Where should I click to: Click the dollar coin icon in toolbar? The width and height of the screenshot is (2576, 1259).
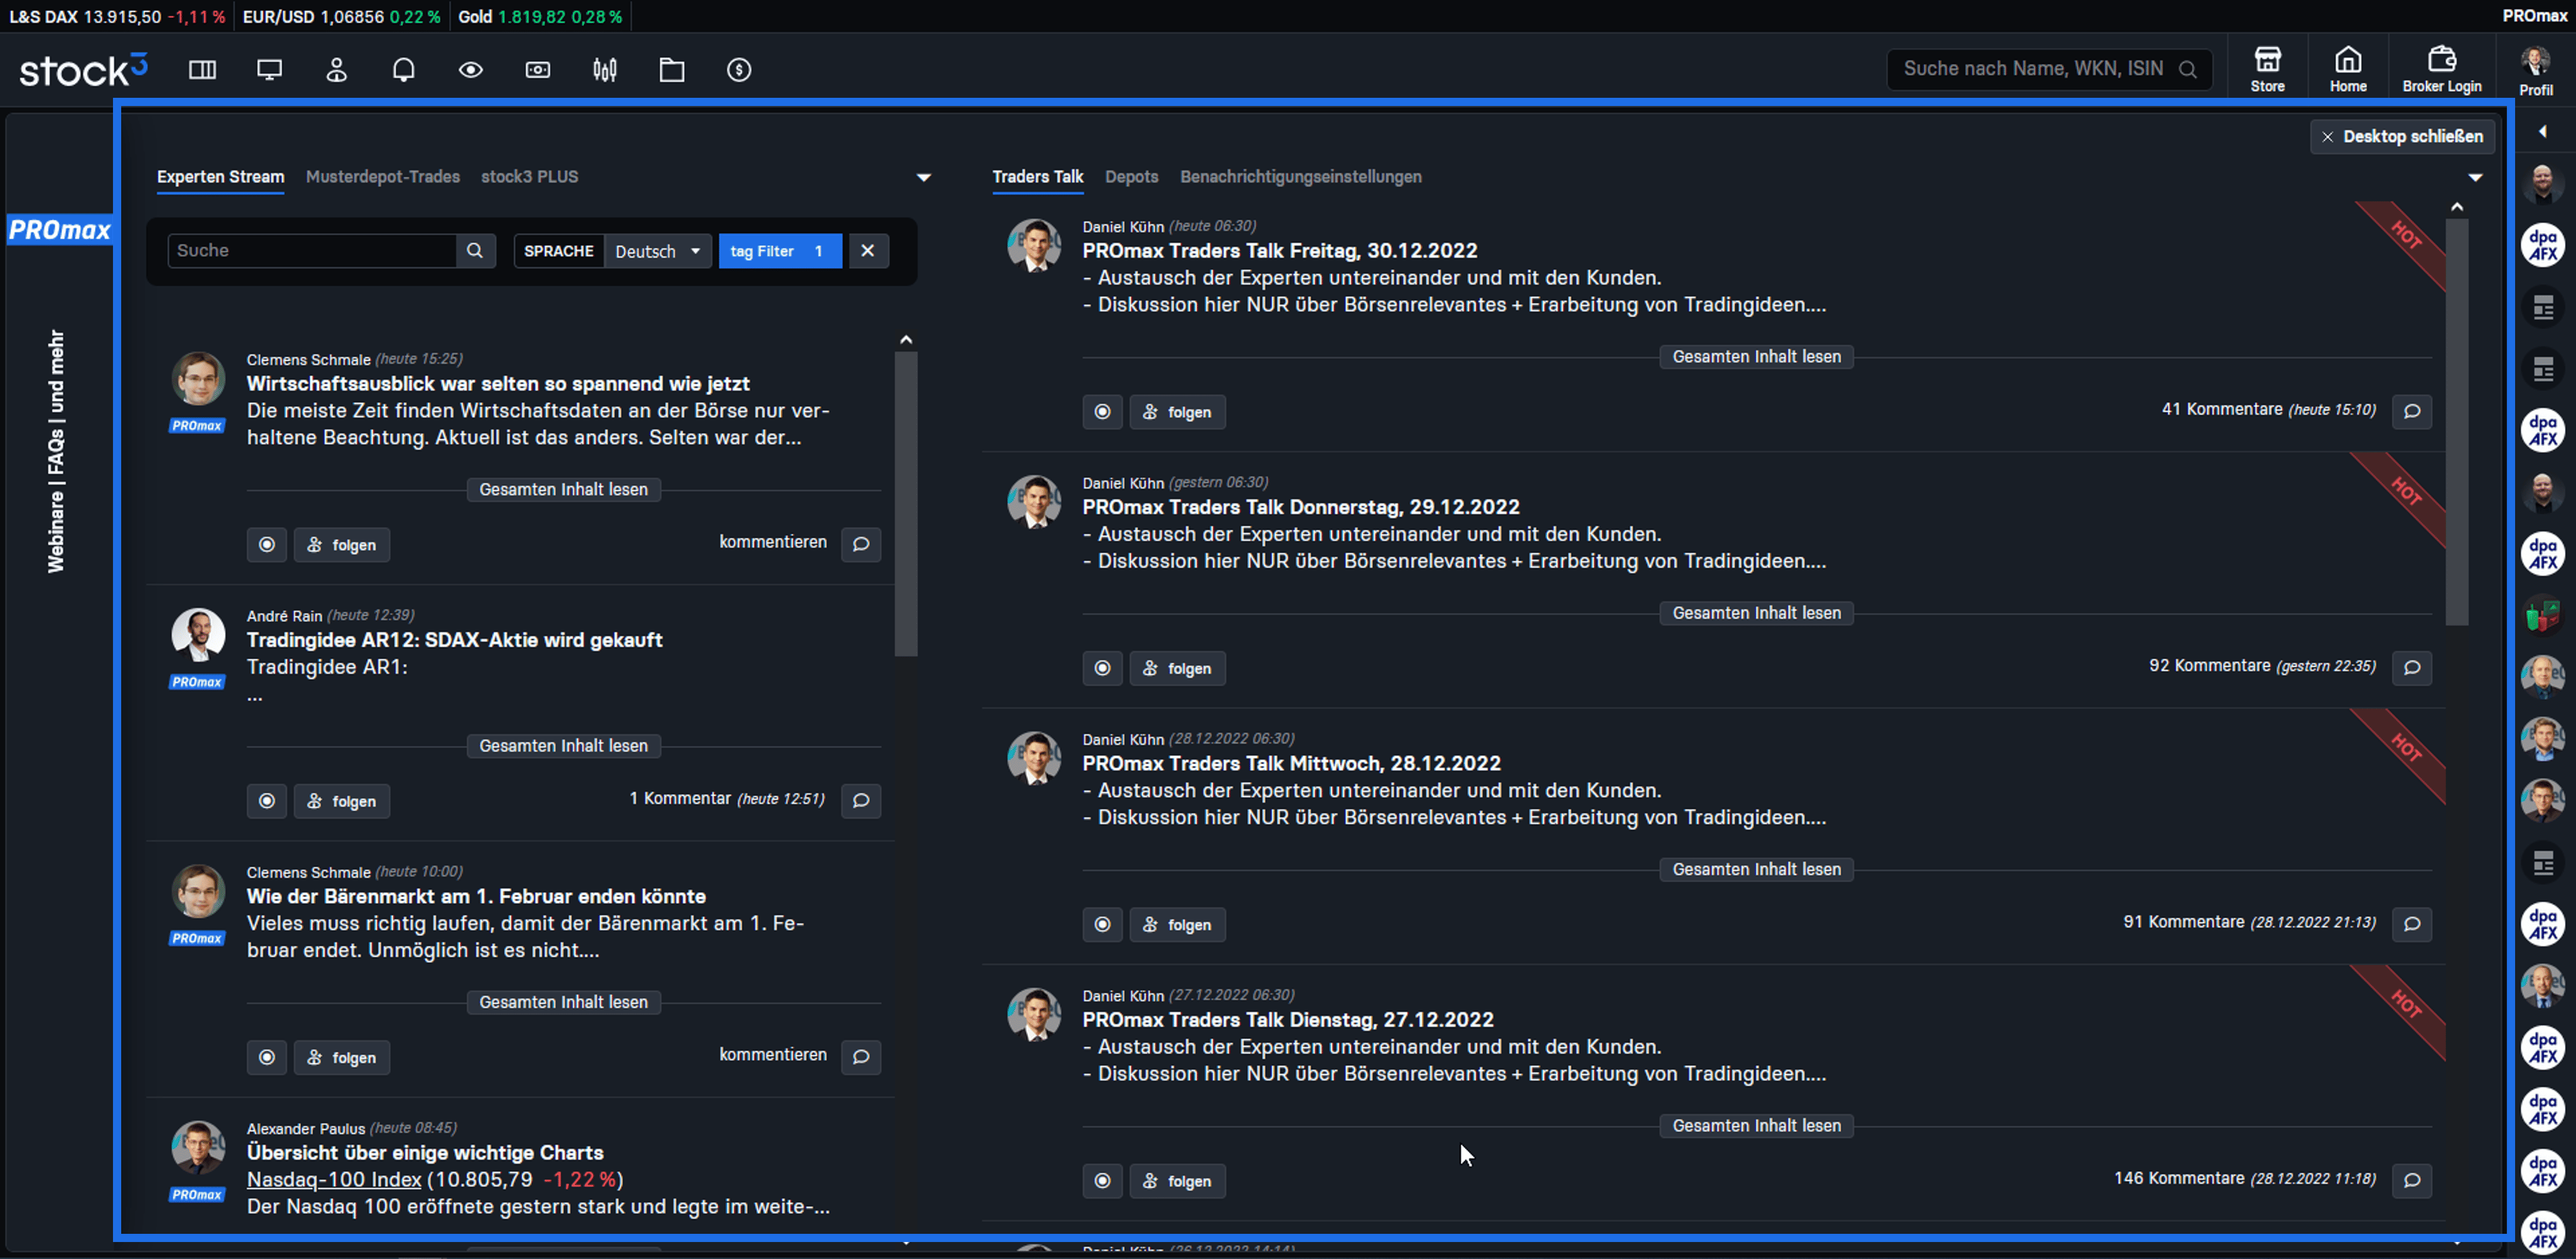pos(739,70)
